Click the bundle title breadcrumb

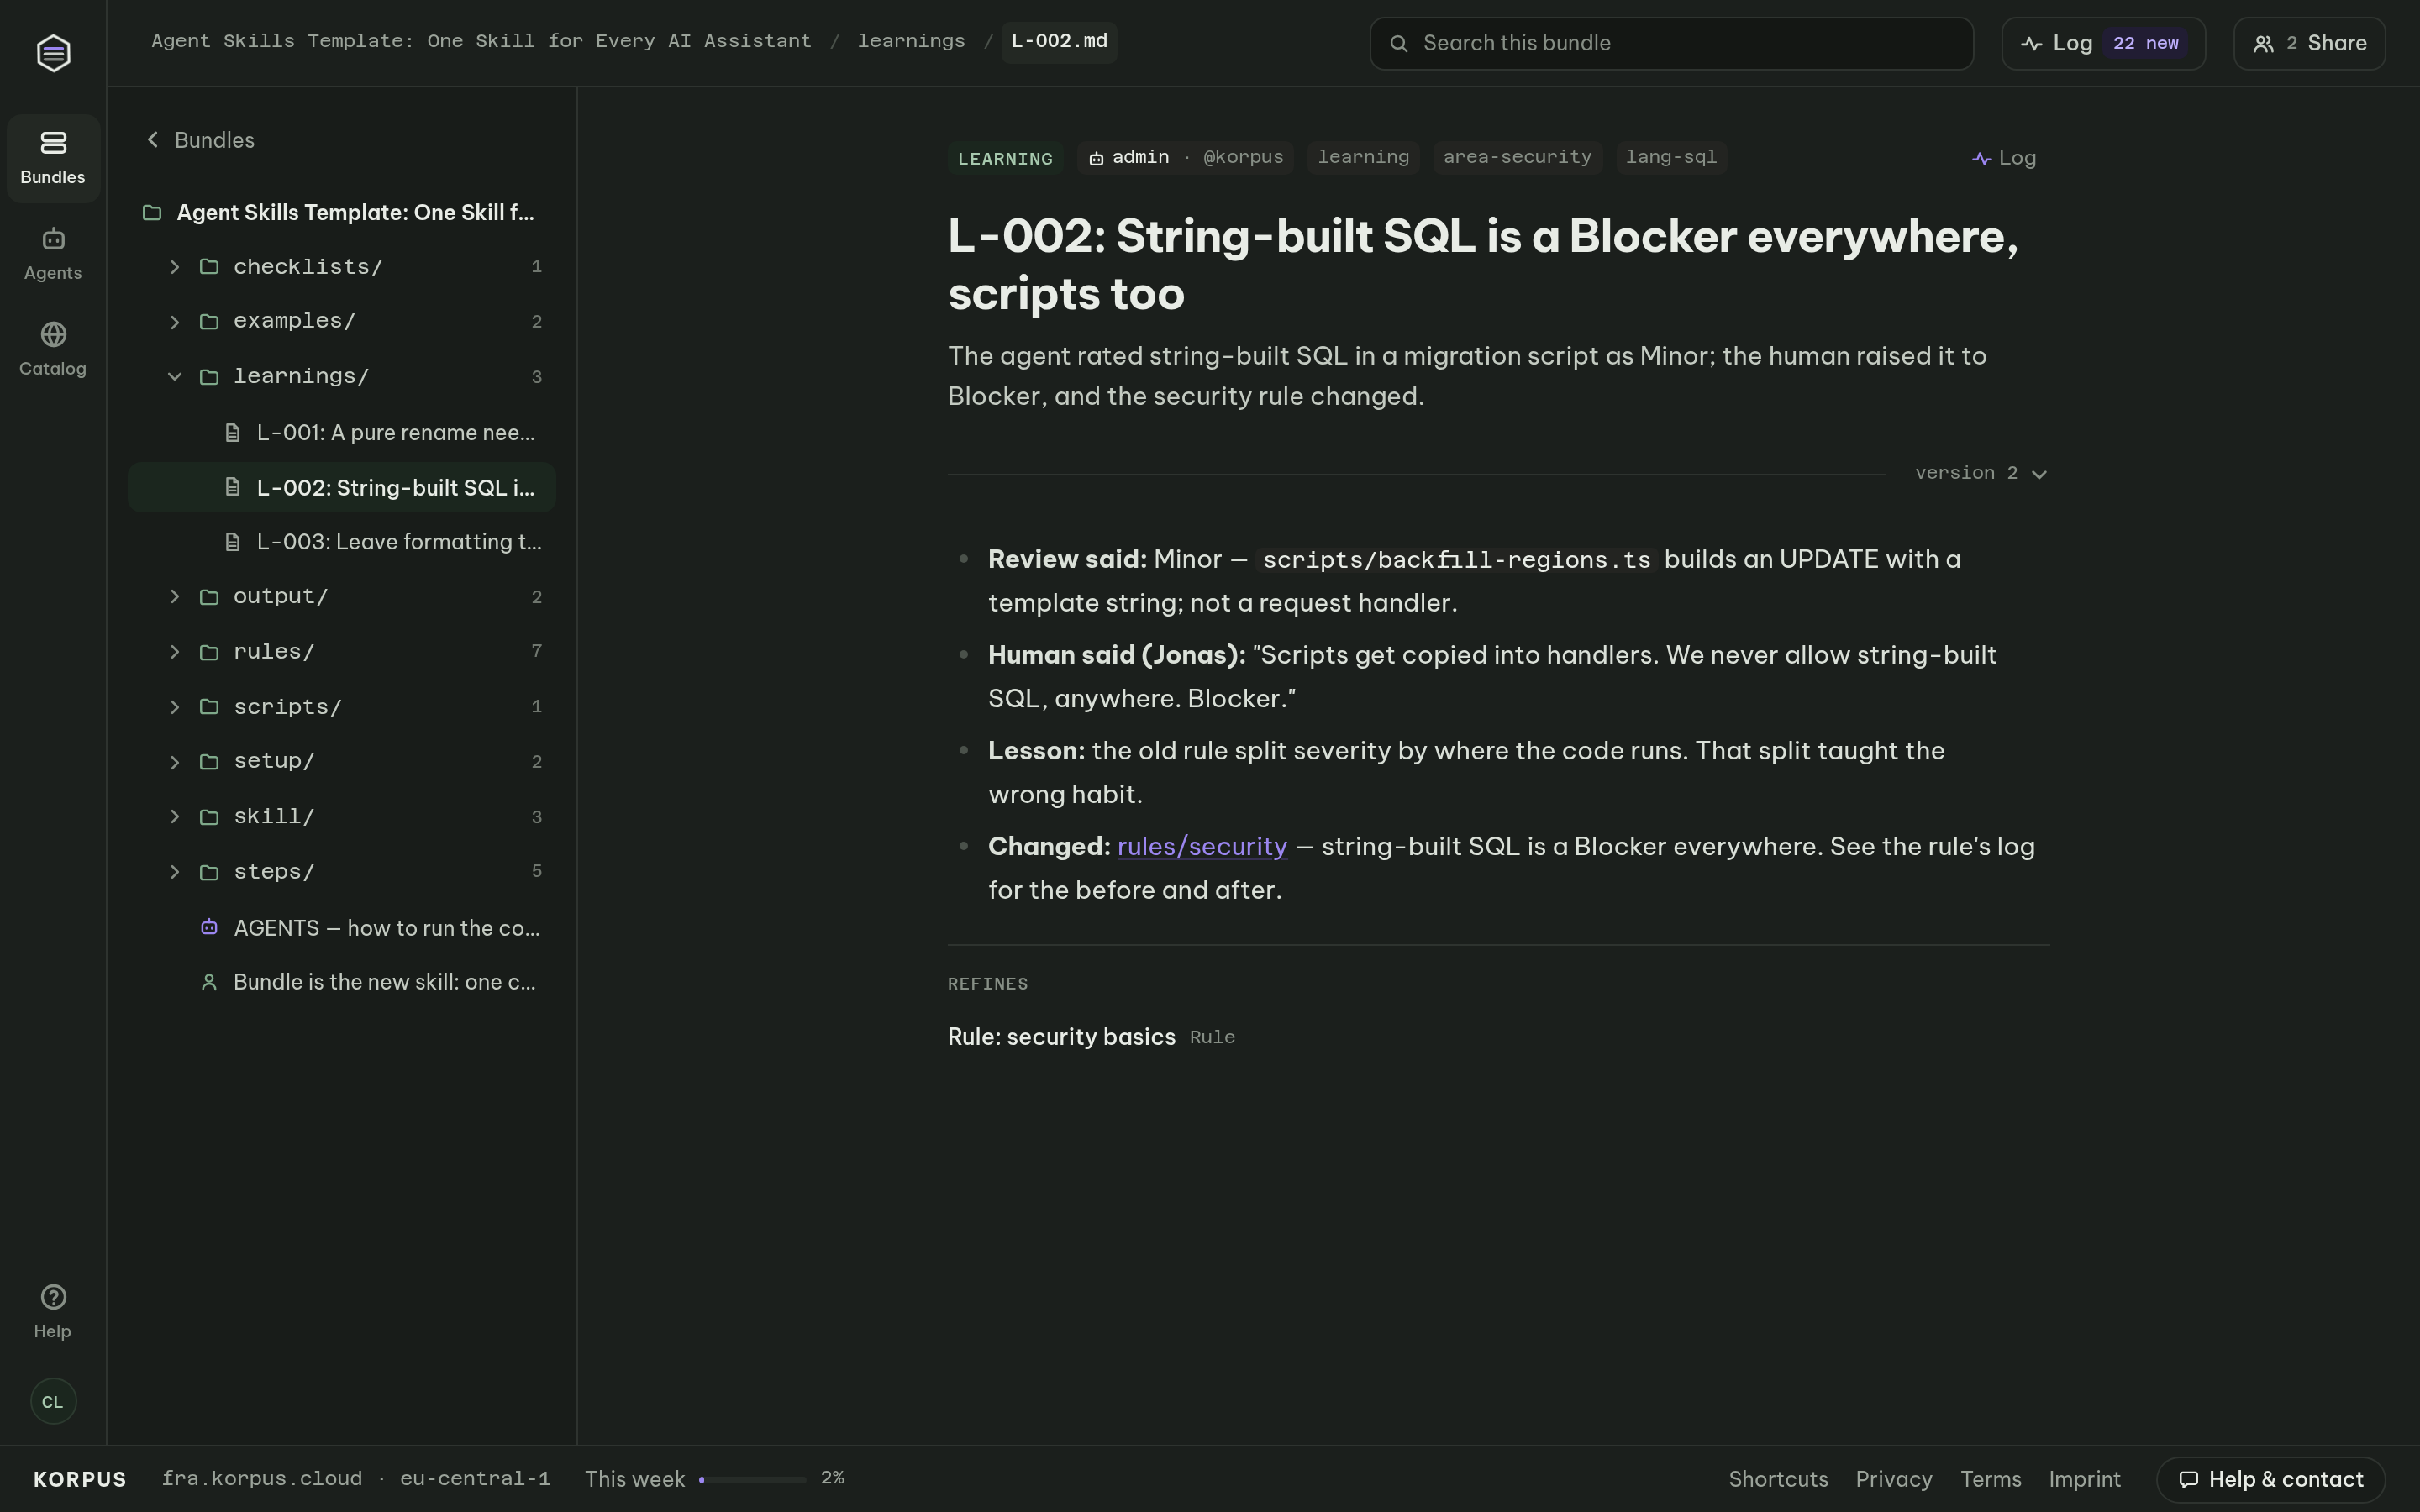(481, 41)
